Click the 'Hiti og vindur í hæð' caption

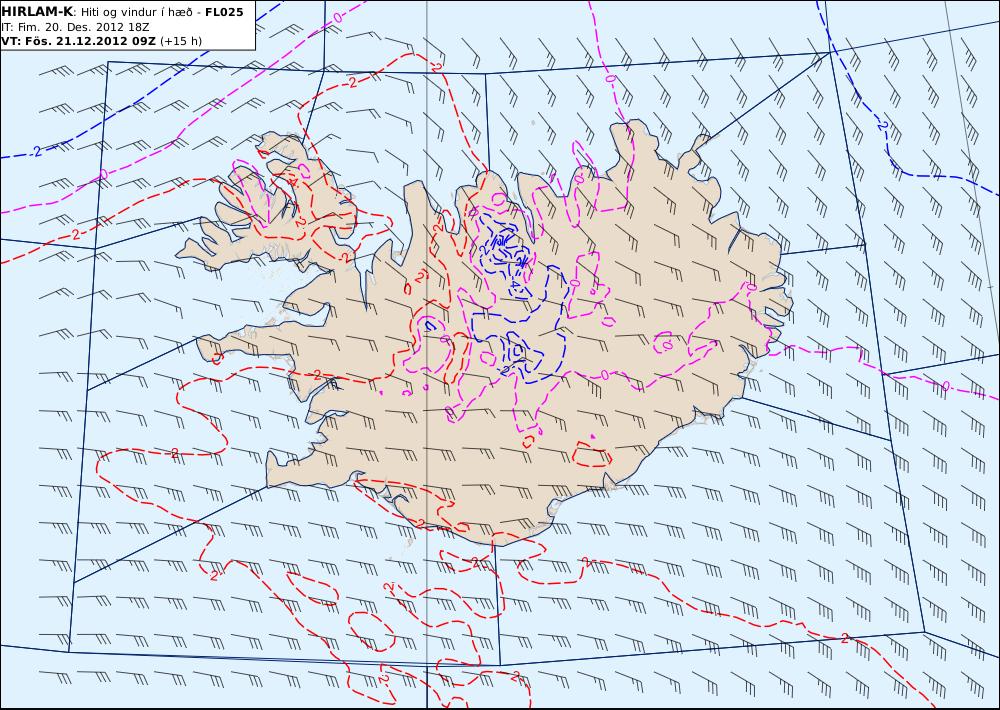(136, 12)
